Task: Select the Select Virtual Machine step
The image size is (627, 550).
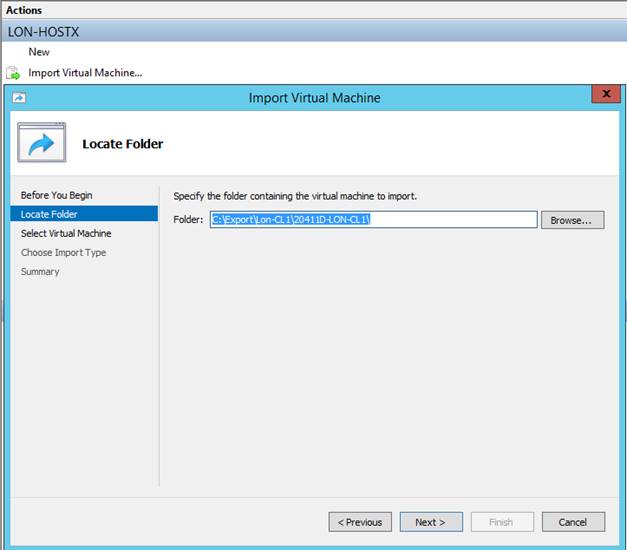Action: [66, 233]
